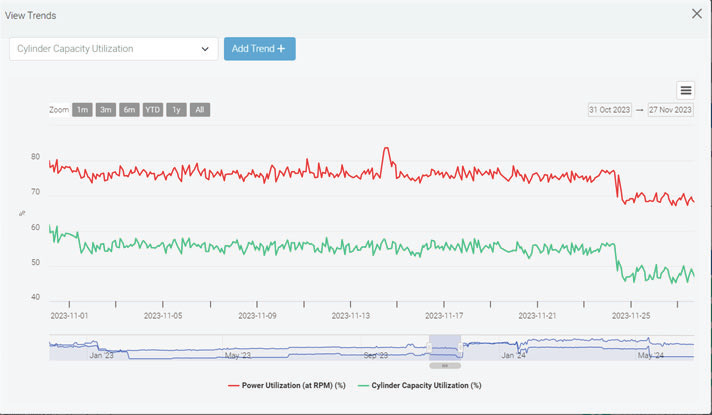Open the Cylinder Capacity Utilization dropdown
Image resolution: width=712 pixels, height=415 pixels.
coord(113,49)
